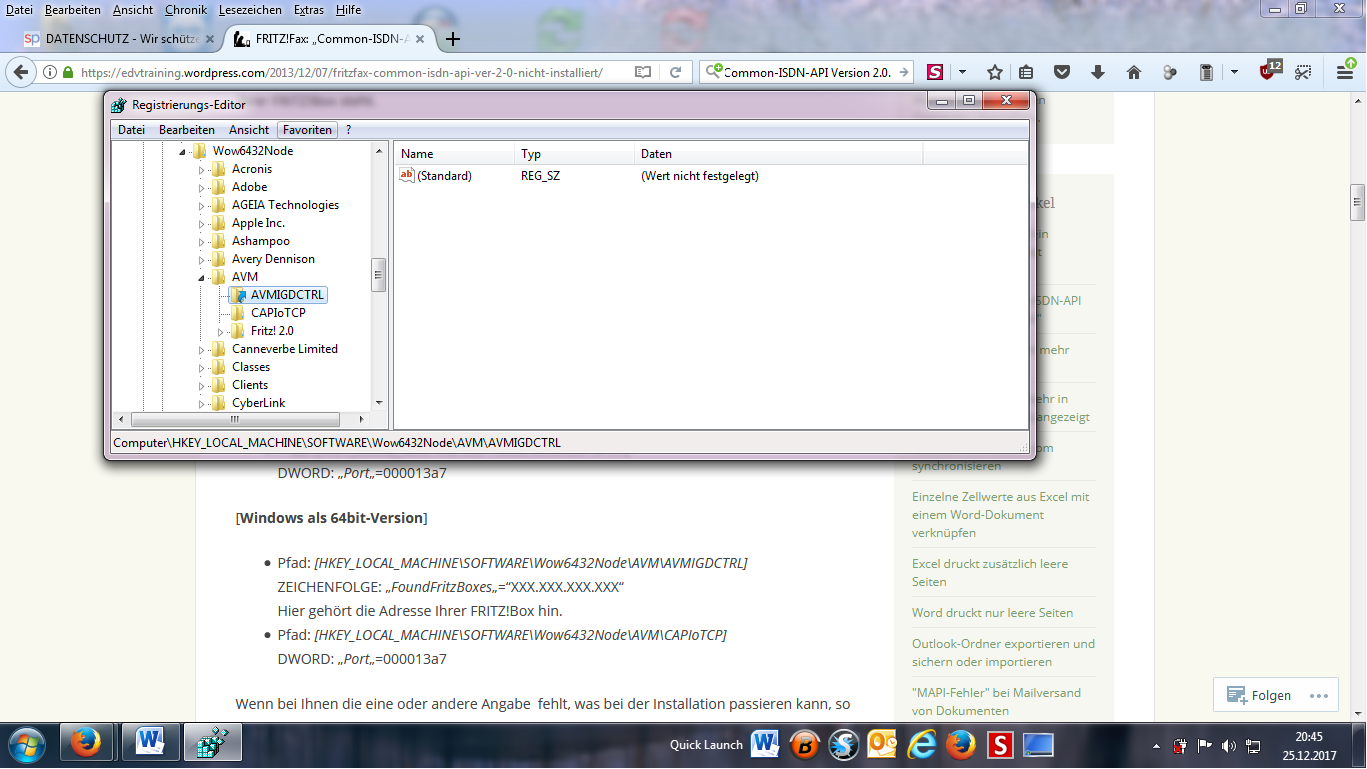1367x769 pixels.
Task: Bookmark this page with the star icon
Action: [995, 72]
